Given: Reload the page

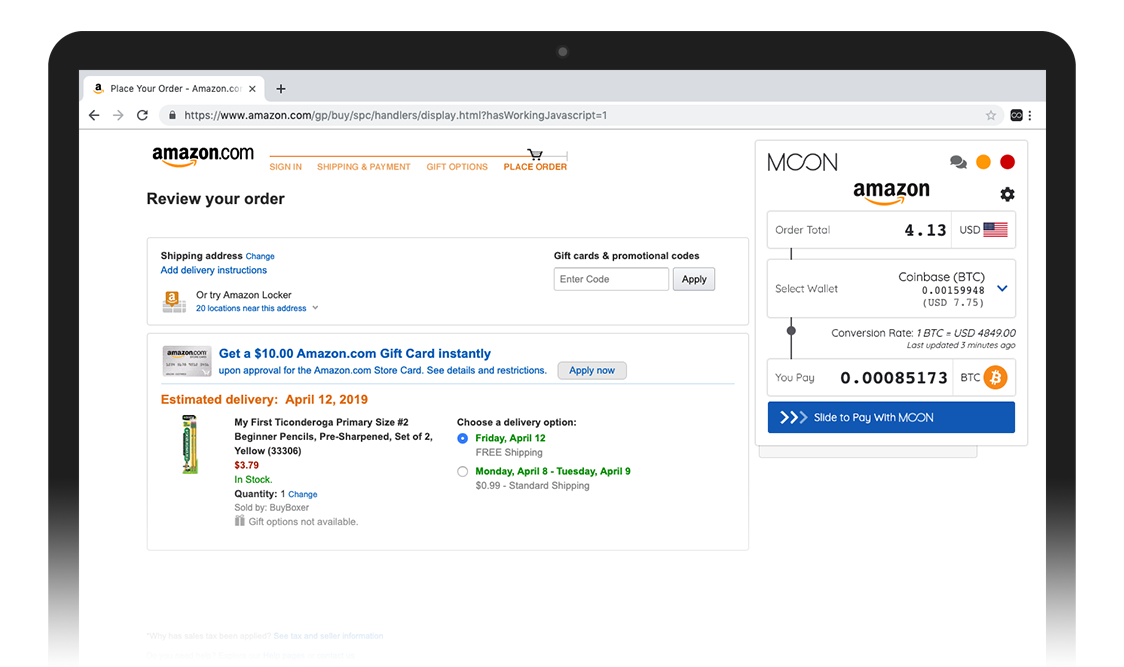Looking at the screenshot, I should pyautogui.click(x=142, y=115).
